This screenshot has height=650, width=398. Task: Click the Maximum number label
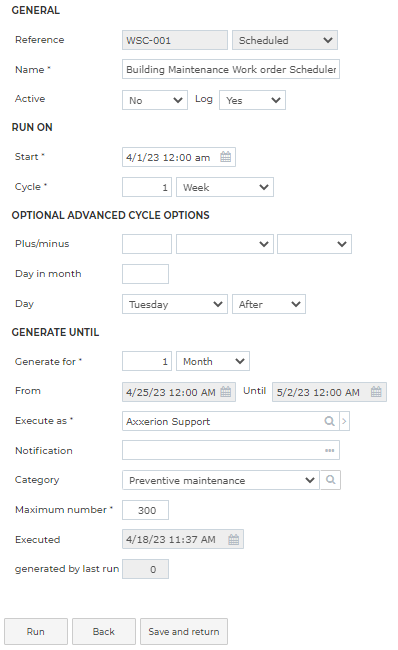point(64,509)
